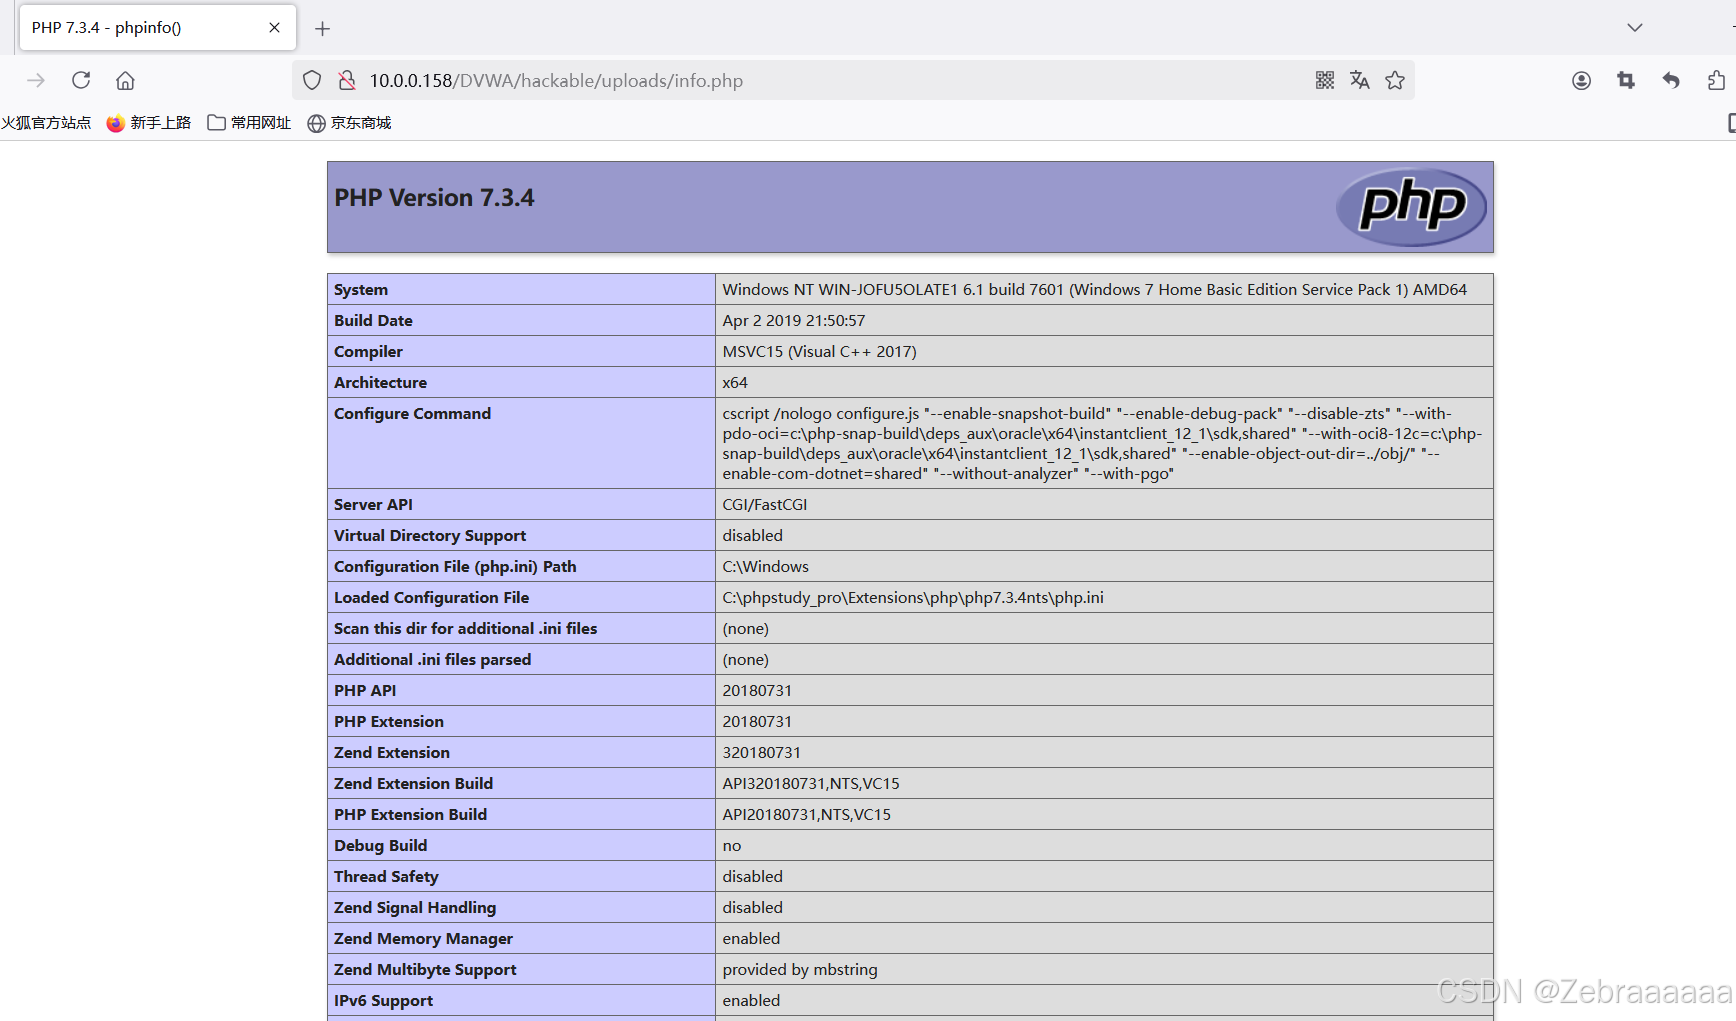Click the Architecture x64 value
1736x1021 pixels.
pyautogui.click(x=735, y=383)
